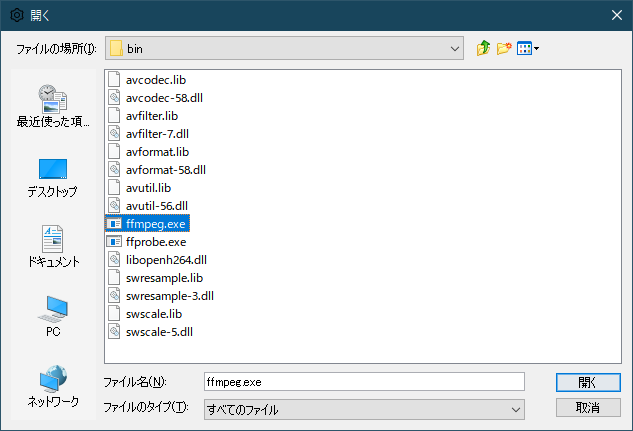633x431 pixels.
Task: Select avcodec.lib file name
Action: point(156,80)
